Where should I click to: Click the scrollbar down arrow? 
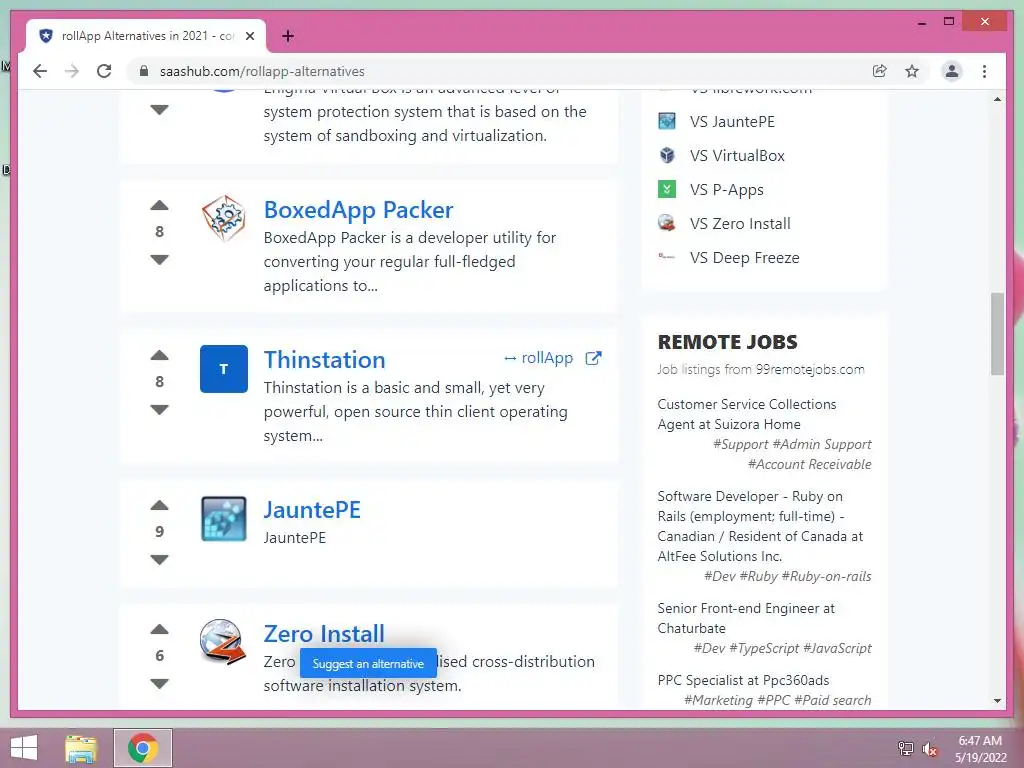point(997,701)
